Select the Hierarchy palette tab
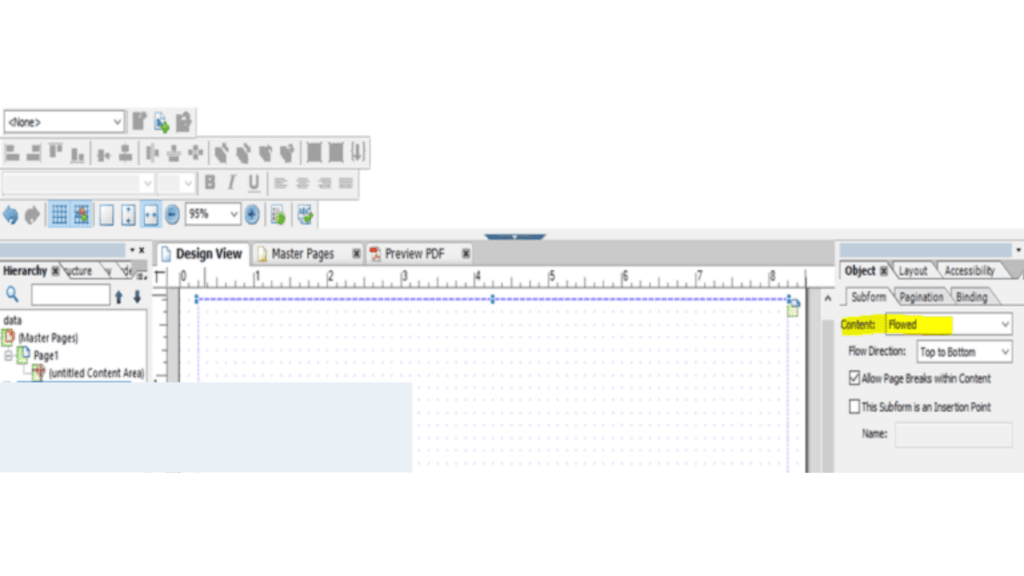 (25, 270)
